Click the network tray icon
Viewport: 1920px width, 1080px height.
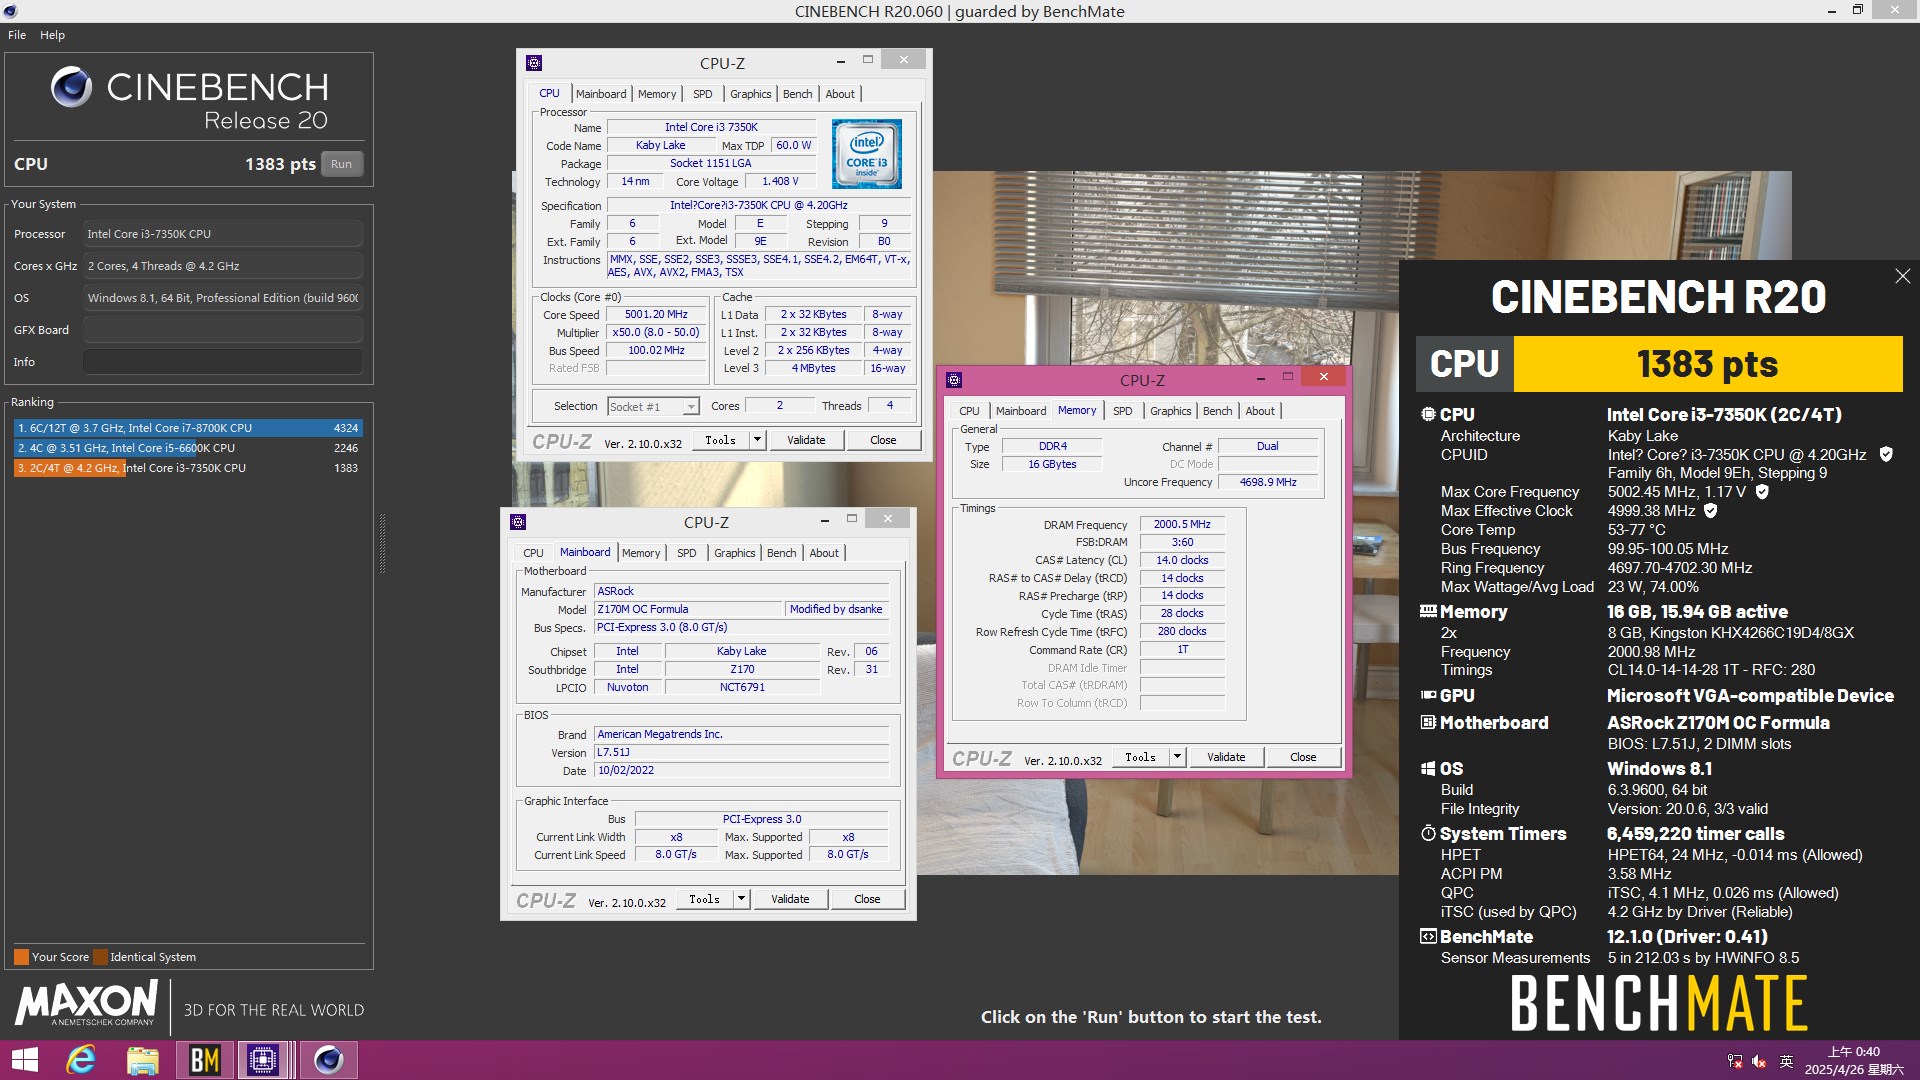pos(1735,1061)
